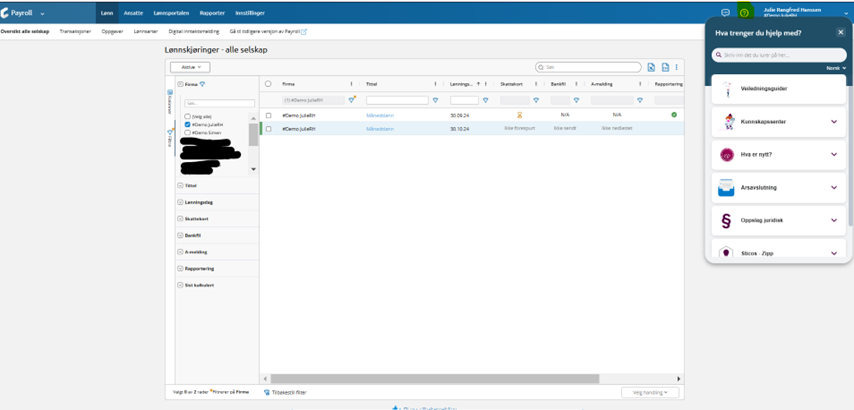Image resolution: width=854 pixels, height=410 pixels.
Task: Click the hourglass Skattekort status icon
Action: coord(519,115)
